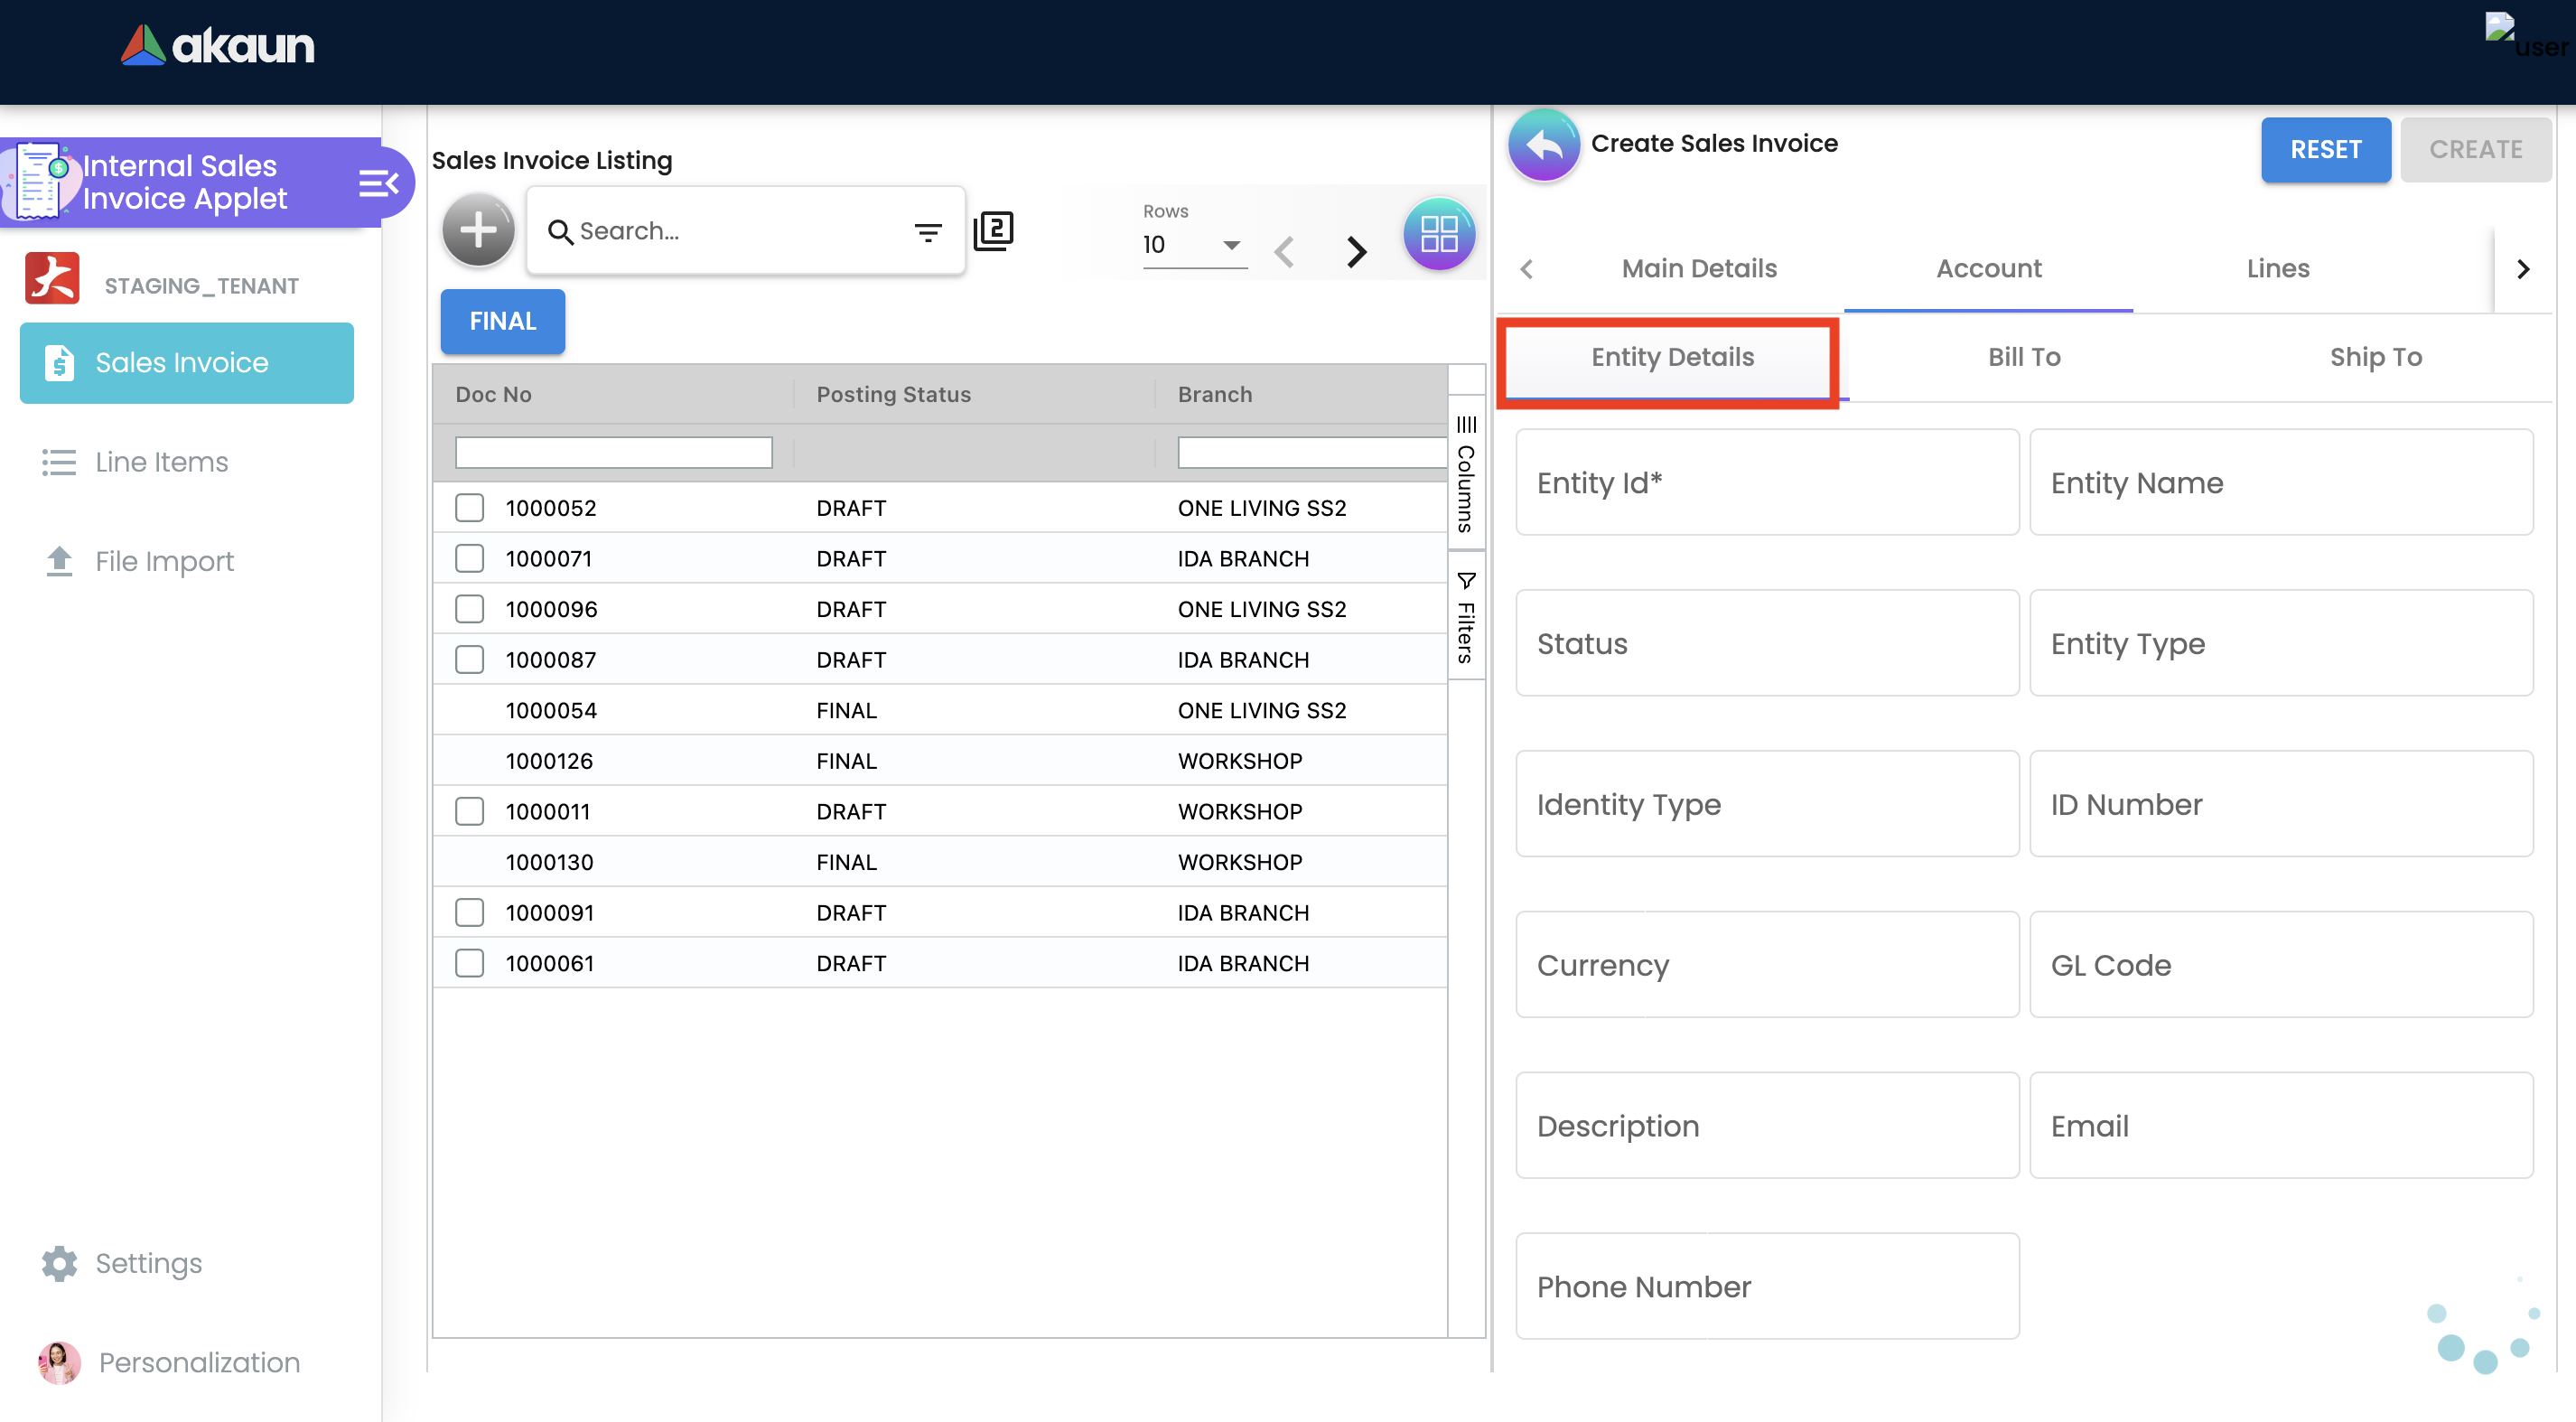The width and height of the screenshot is (2576, 1422).
Task: Click the multi-document copy icon
Action: [x=993, y=231]
